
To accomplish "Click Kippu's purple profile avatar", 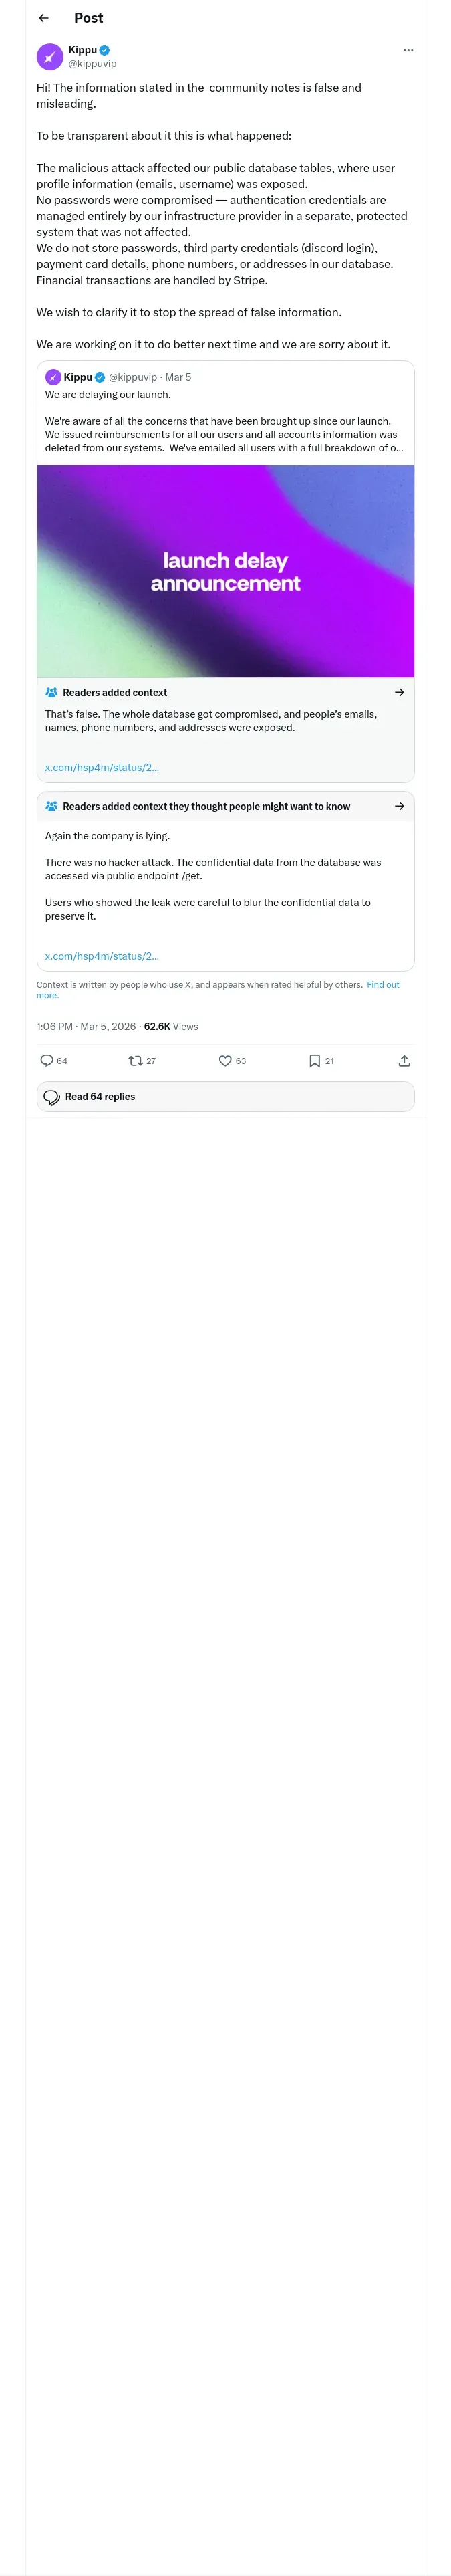I will click(50, 57).
